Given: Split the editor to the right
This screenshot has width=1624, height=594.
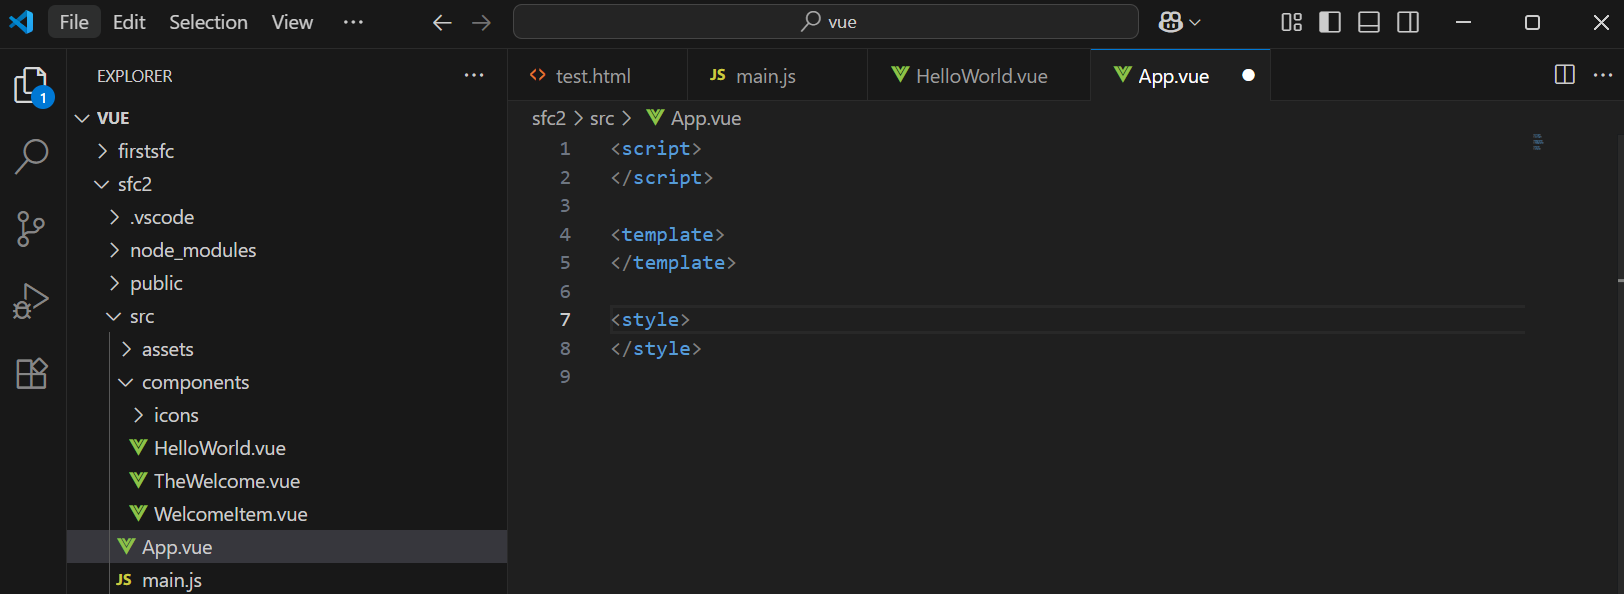Looking at the screenshot, I should (1564, 75).
